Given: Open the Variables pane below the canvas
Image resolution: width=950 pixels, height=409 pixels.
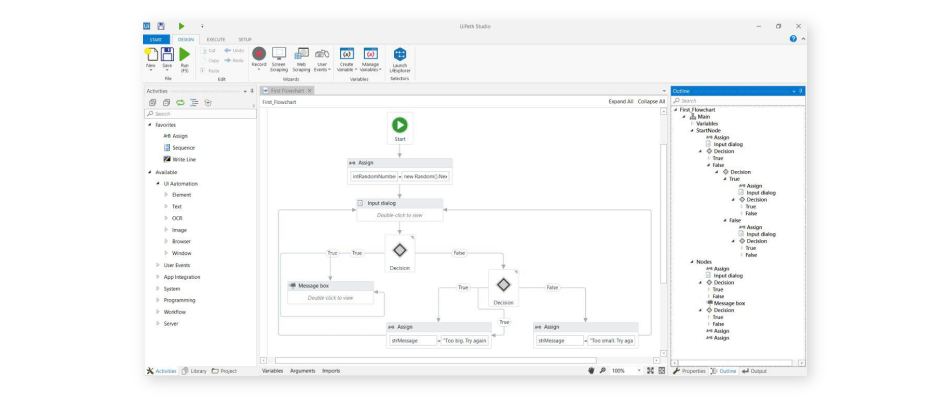Looking at the screenshot, I should pos(272,371).
